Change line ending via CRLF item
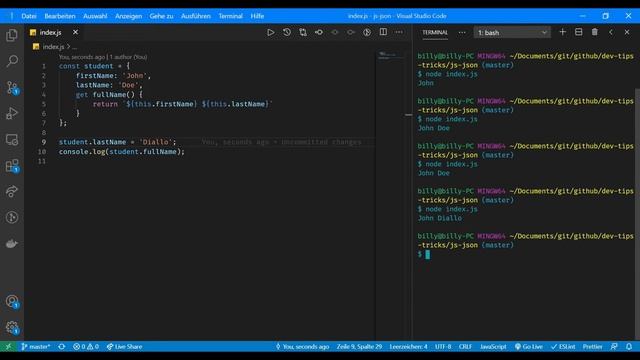Viewport: 640px width, 360px height. tap(465, 347)
